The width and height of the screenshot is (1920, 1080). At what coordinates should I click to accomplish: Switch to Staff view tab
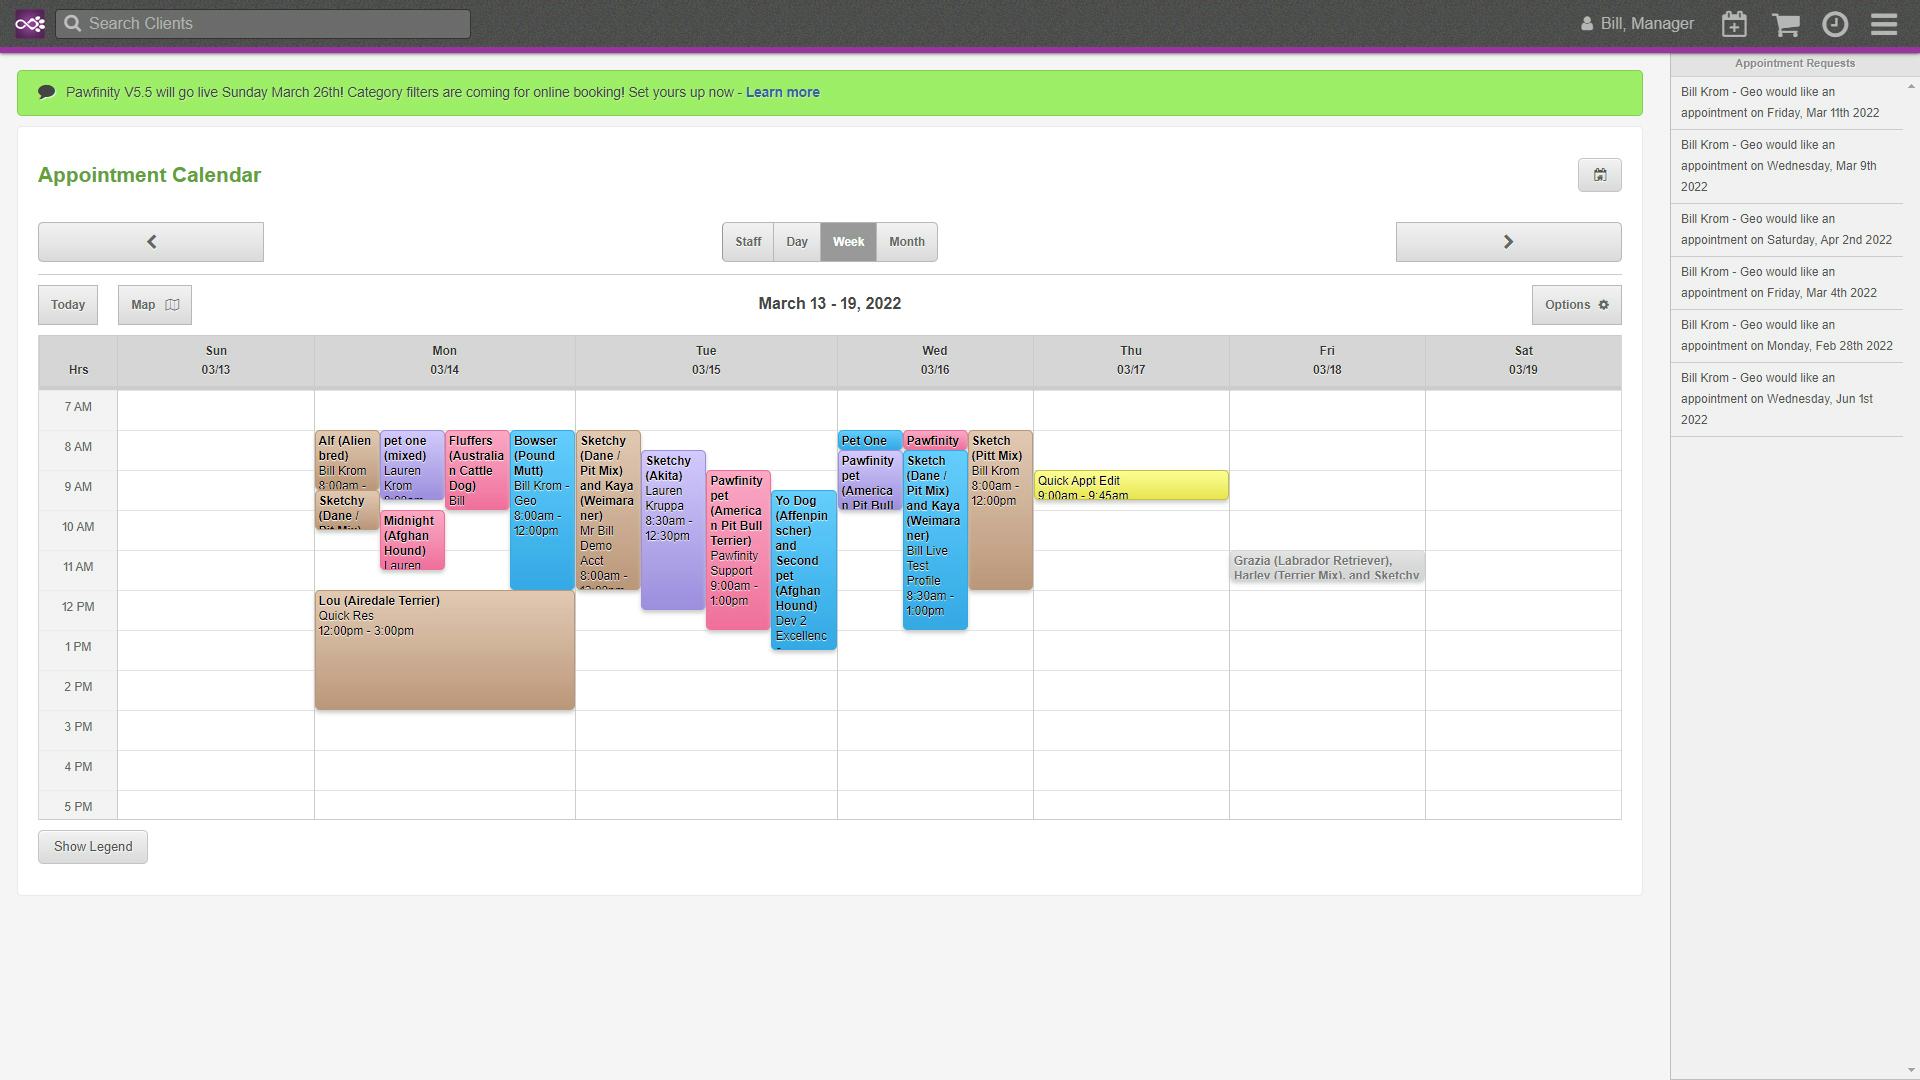coord(748,241)
